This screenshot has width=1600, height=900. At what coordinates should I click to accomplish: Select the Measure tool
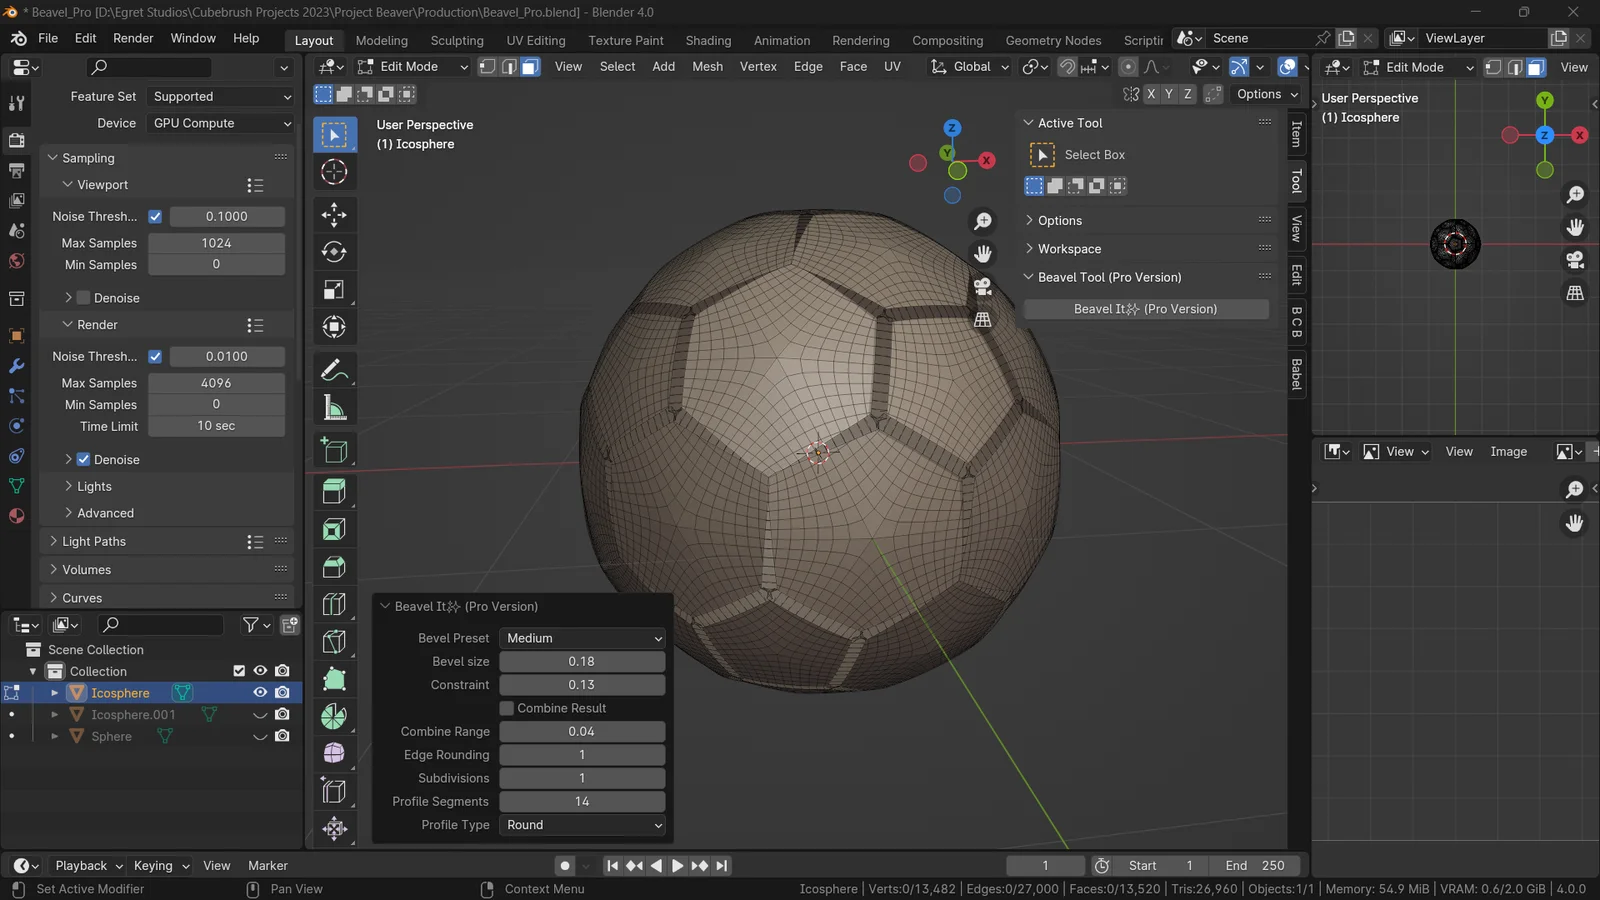point(334,407)
